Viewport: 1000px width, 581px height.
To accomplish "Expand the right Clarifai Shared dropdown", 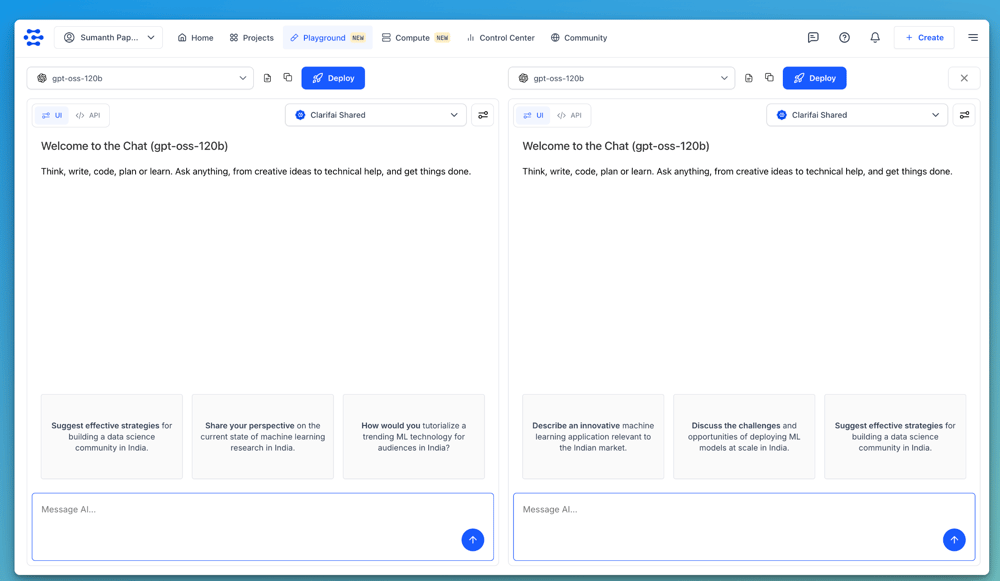I will 857,115.
